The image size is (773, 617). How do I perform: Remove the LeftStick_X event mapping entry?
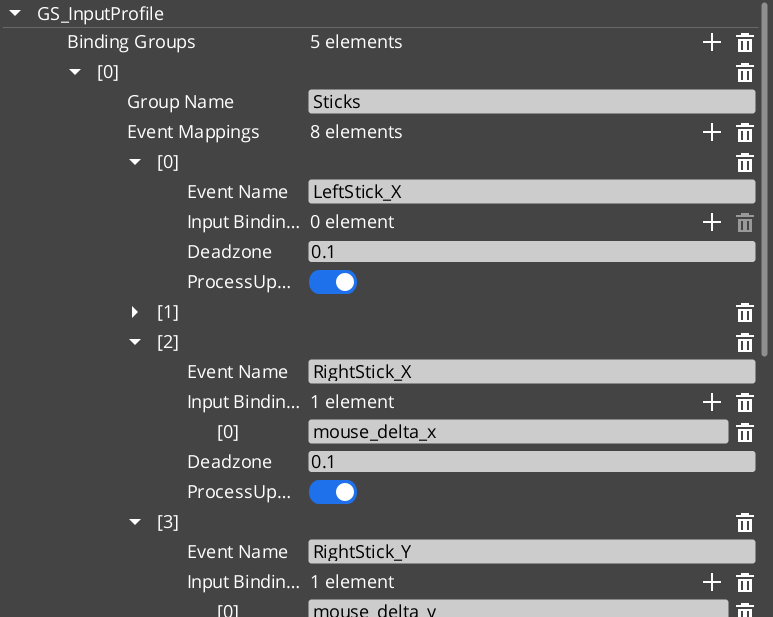point(744,162)
